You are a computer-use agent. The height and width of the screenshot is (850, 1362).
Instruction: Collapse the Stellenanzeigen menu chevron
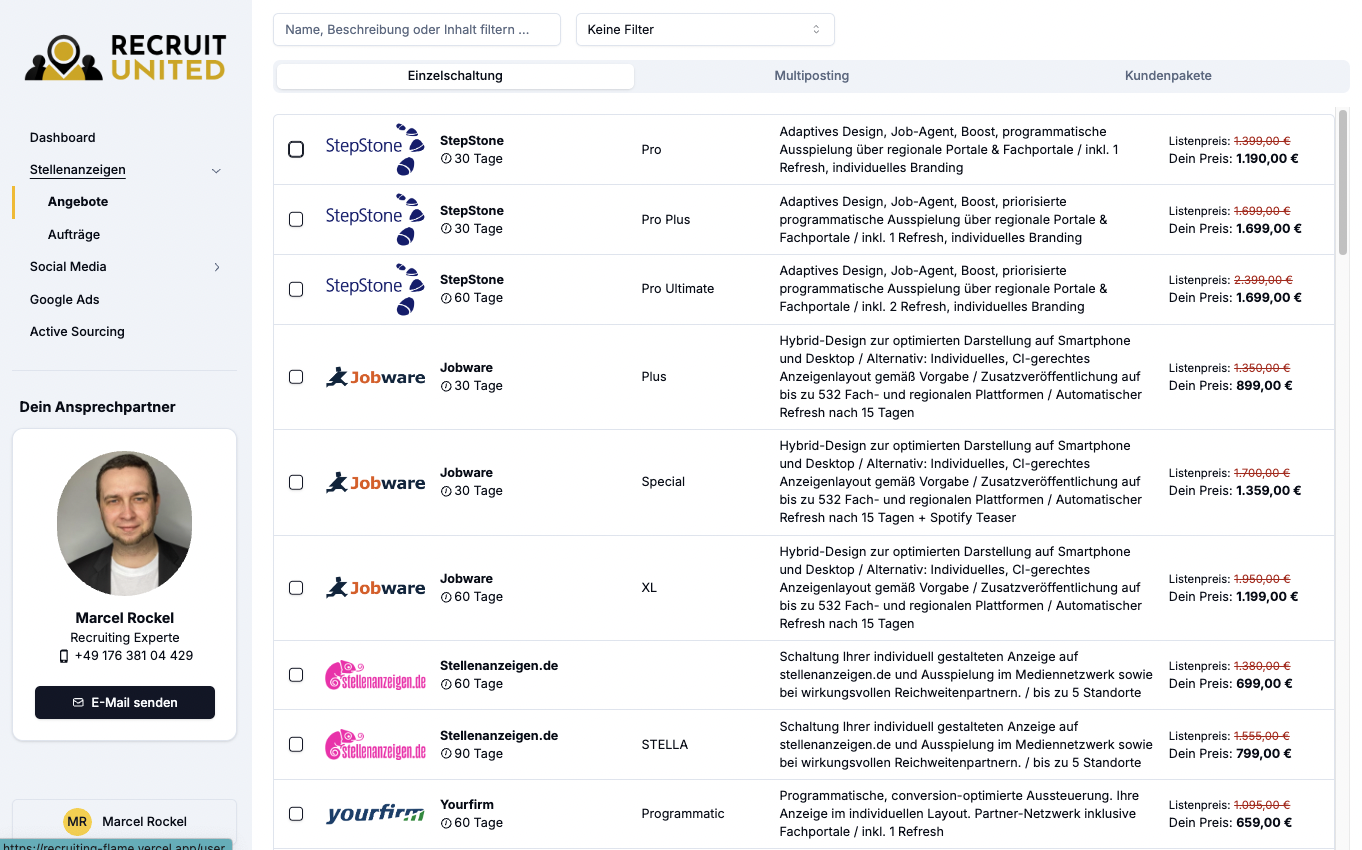pos(216,171)
